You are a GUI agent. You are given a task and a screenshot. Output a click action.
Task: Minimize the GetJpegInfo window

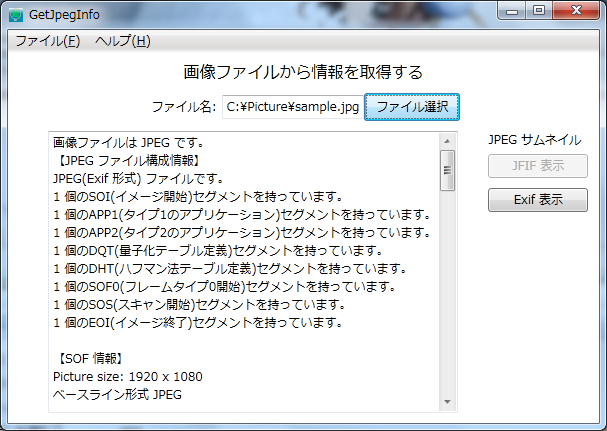coord(512,10)
